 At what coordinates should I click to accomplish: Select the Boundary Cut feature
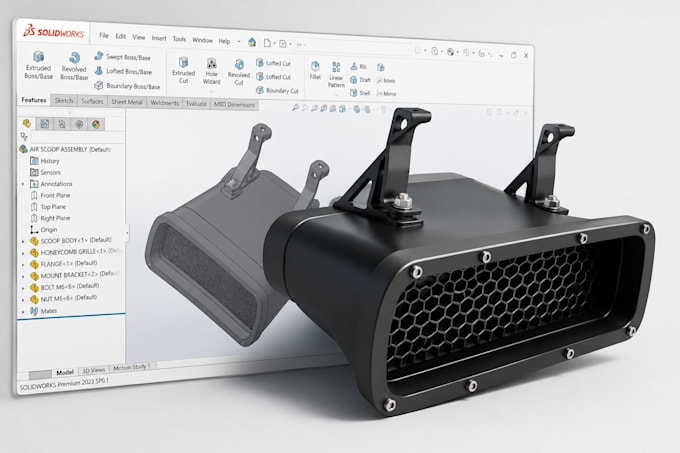[x=278, y=90]
